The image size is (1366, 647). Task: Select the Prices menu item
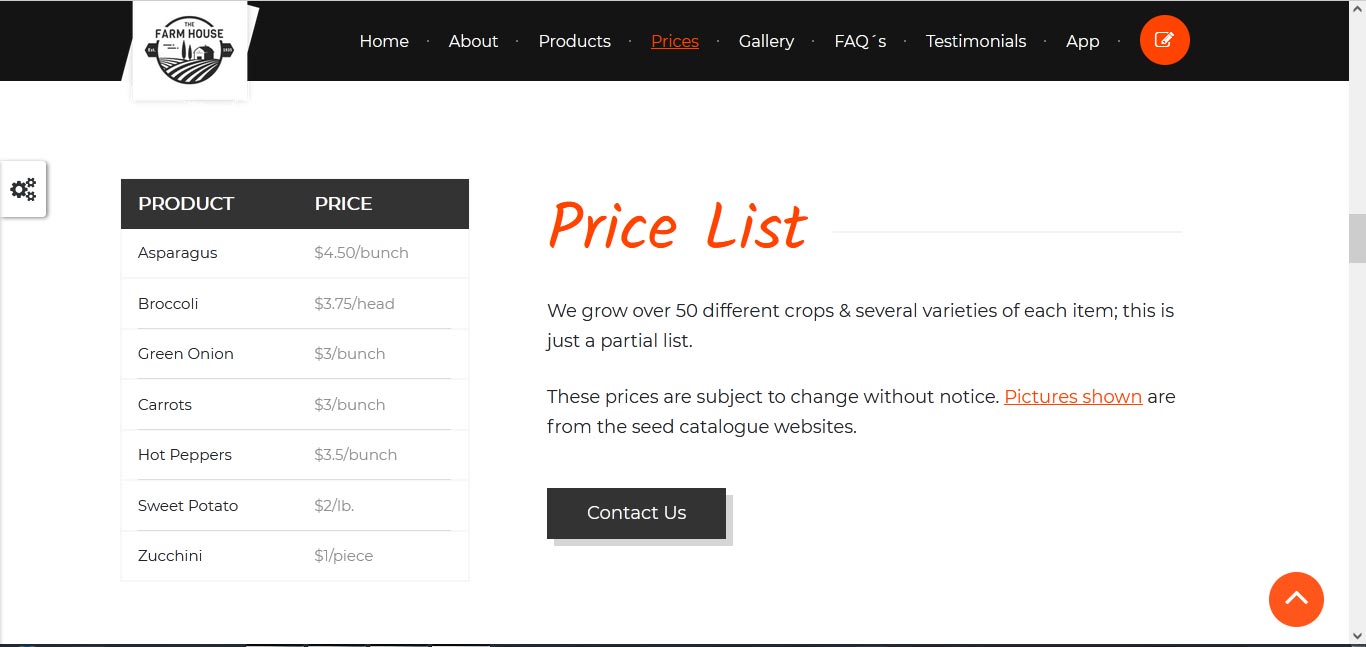click(675, 41)
